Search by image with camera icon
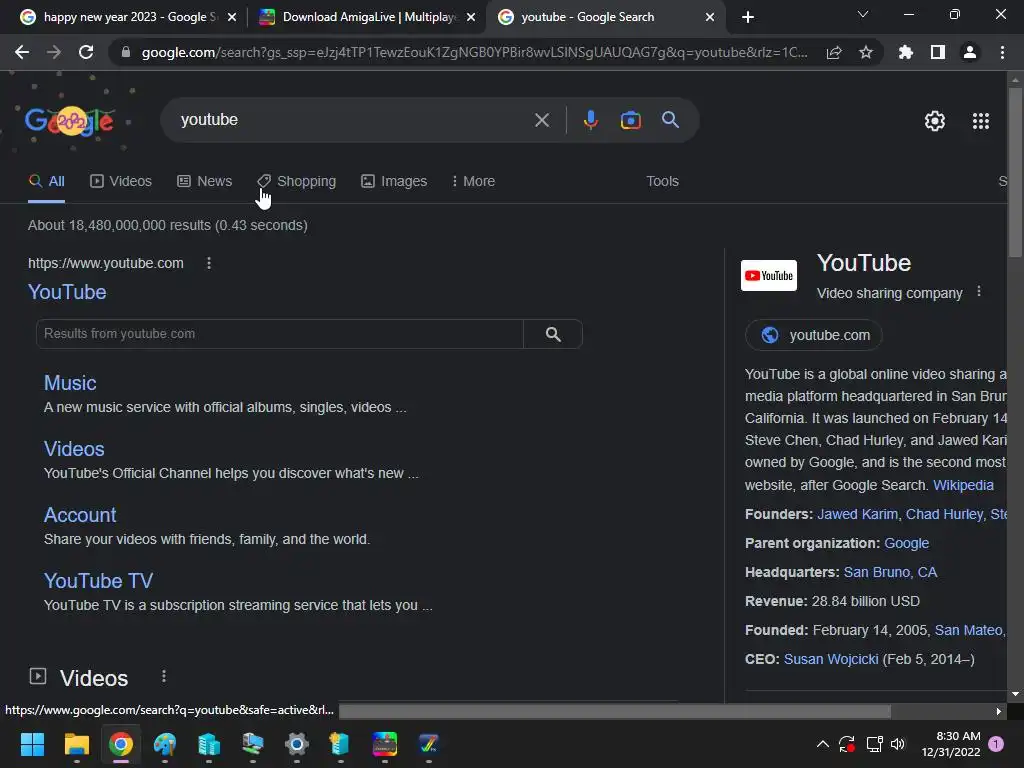1024x768 pixels. click(x=631, y=120)
